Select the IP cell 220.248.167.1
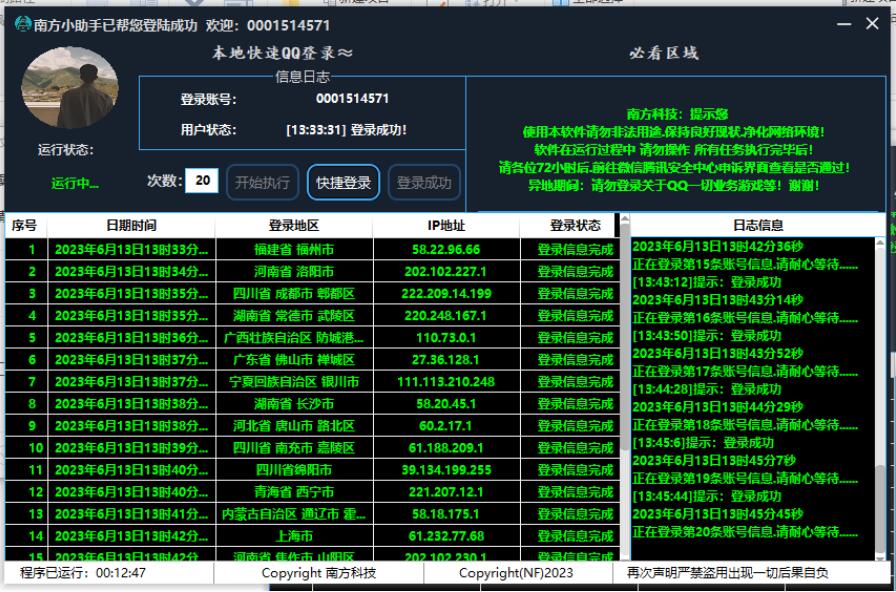Image resolution: width=896 pixels, height=592 pixels. [x=446, y=315]
